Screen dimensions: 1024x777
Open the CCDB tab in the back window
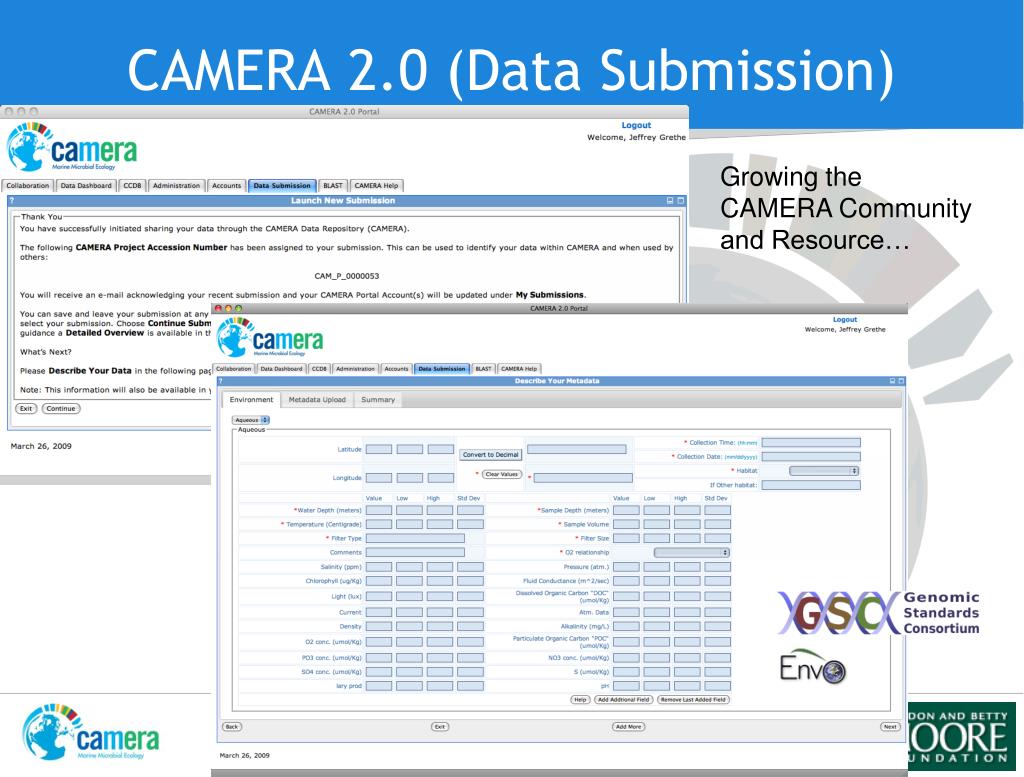(x=133, y=185)
